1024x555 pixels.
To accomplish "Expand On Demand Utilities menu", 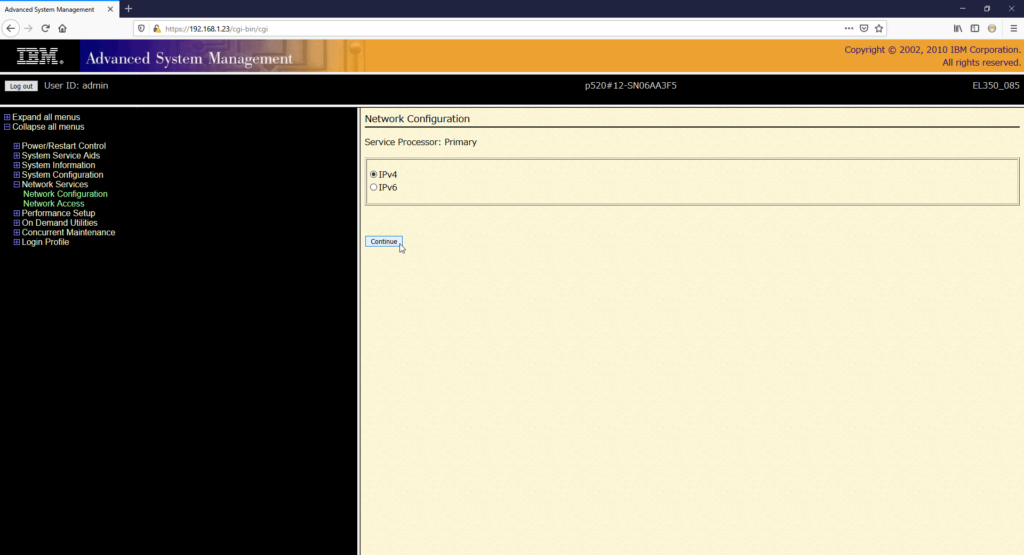I will [17, 223].
